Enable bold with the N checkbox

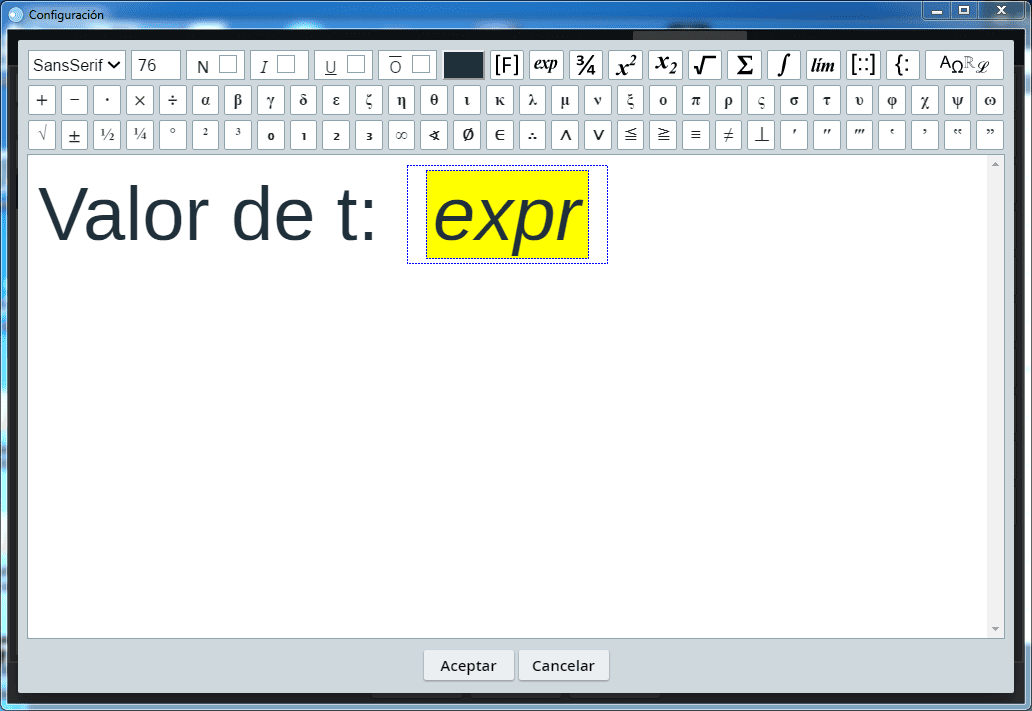[228, 65]
